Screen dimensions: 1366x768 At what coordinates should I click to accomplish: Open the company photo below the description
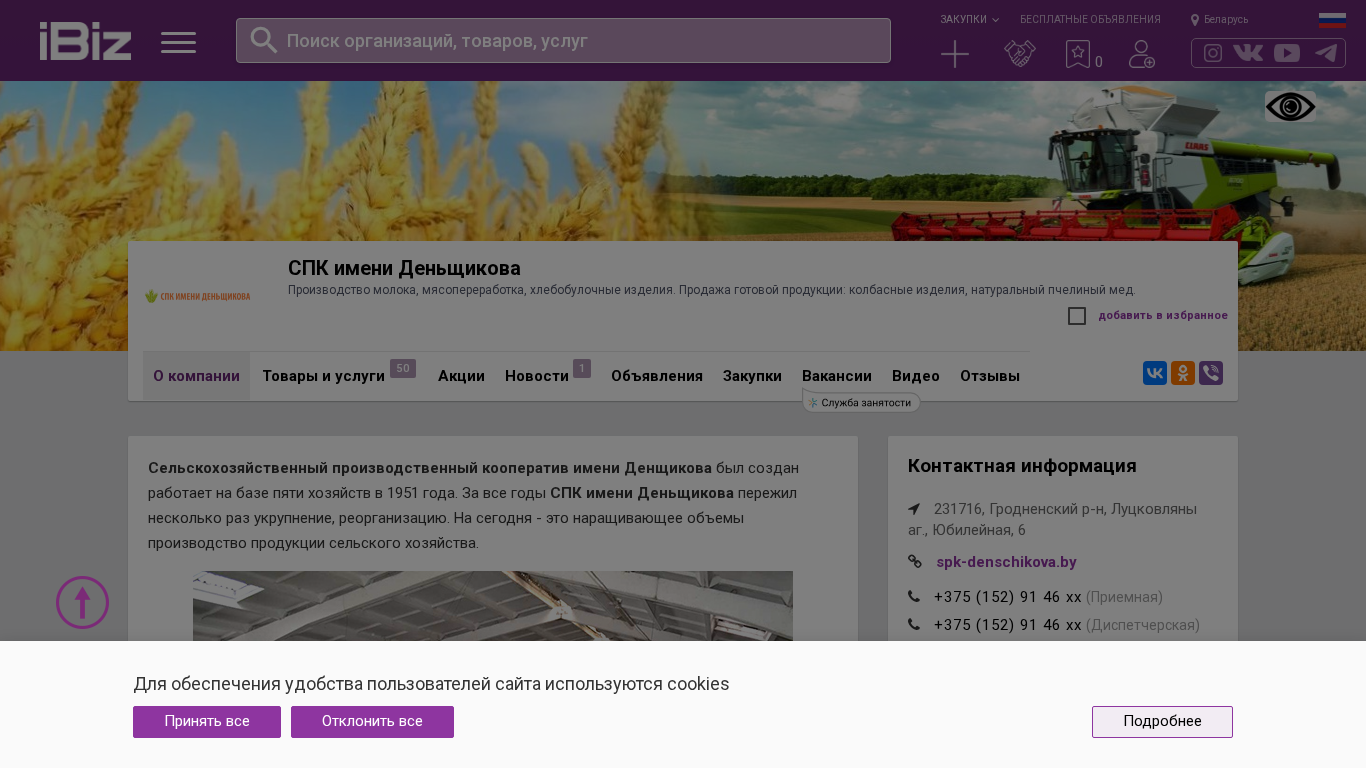(493, 606)
